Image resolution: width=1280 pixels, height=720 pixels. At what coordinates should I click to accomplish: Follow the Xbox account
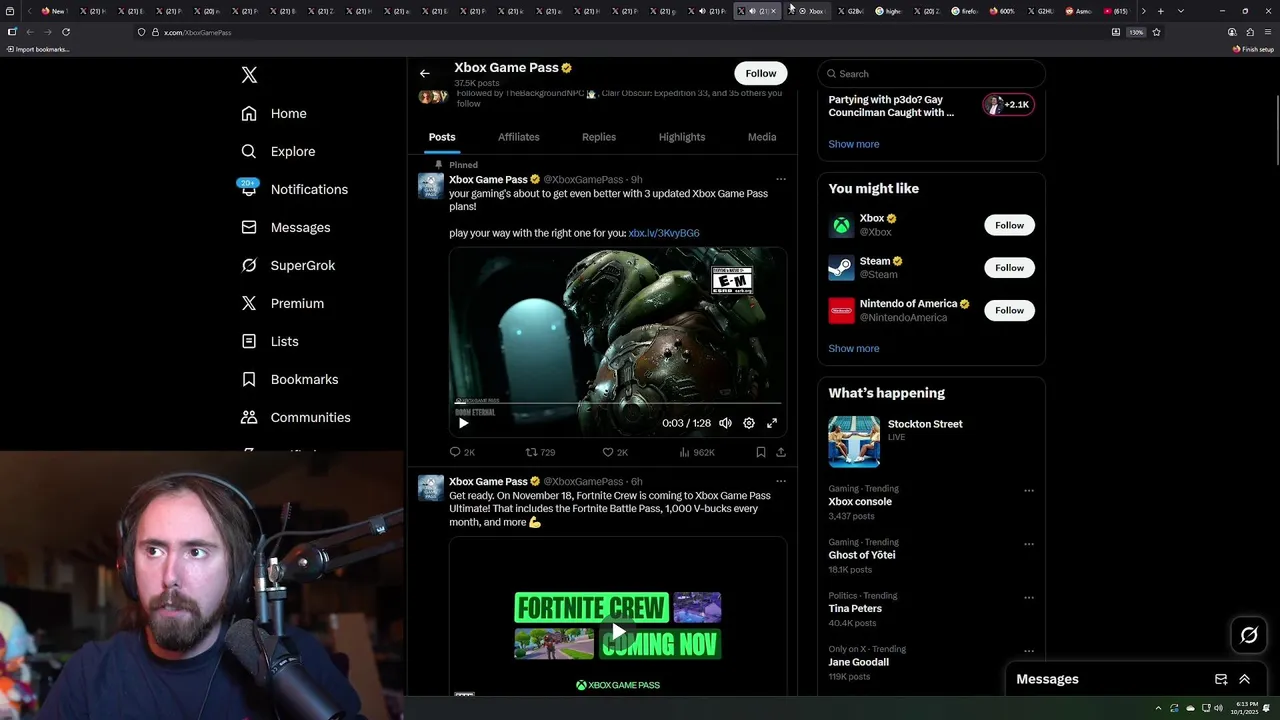point(1009,225)
